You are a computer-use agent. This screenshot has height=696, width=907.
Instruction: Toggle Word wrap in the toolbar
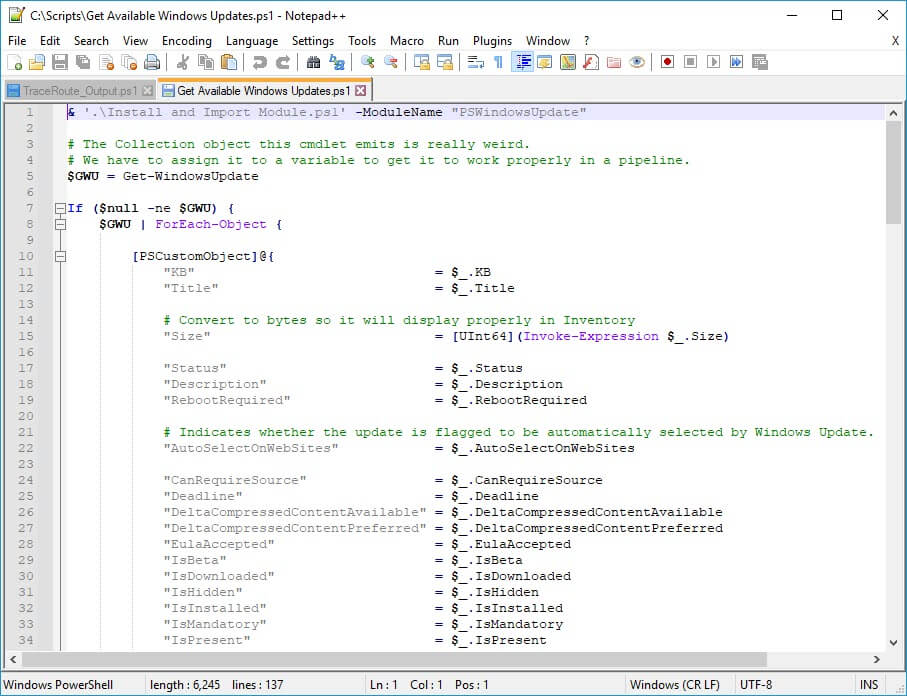[476, 62]
